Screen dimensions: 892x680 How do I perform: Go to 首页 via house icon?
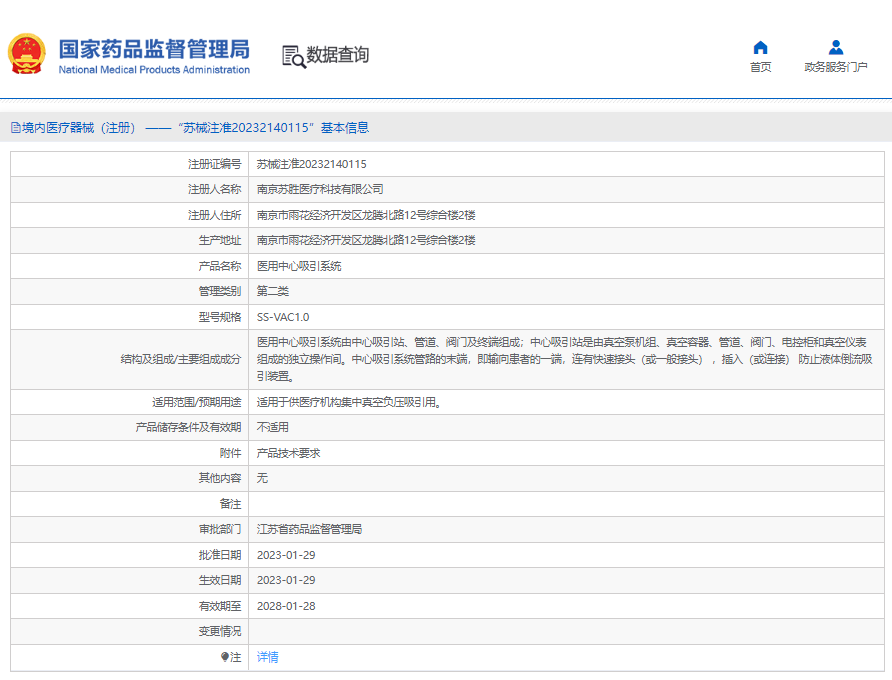(x=760, y=47)
